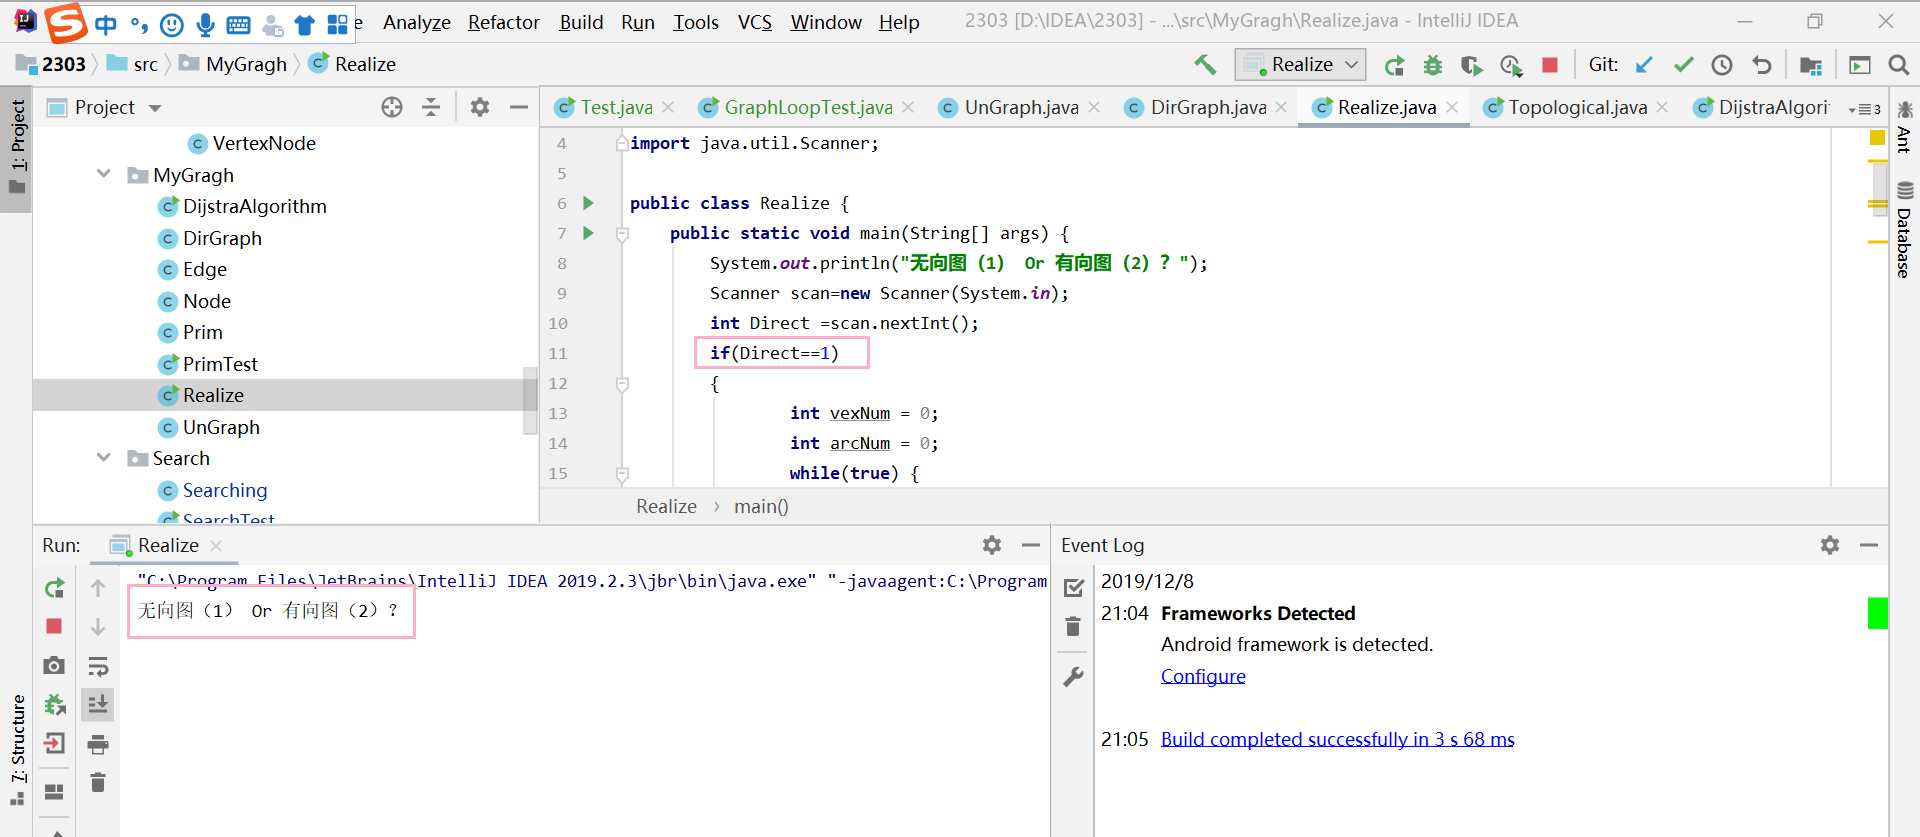Viewport: 1920px width, 837px height.
Task: Toggle scroll to end in Run console
Action: 98,705
